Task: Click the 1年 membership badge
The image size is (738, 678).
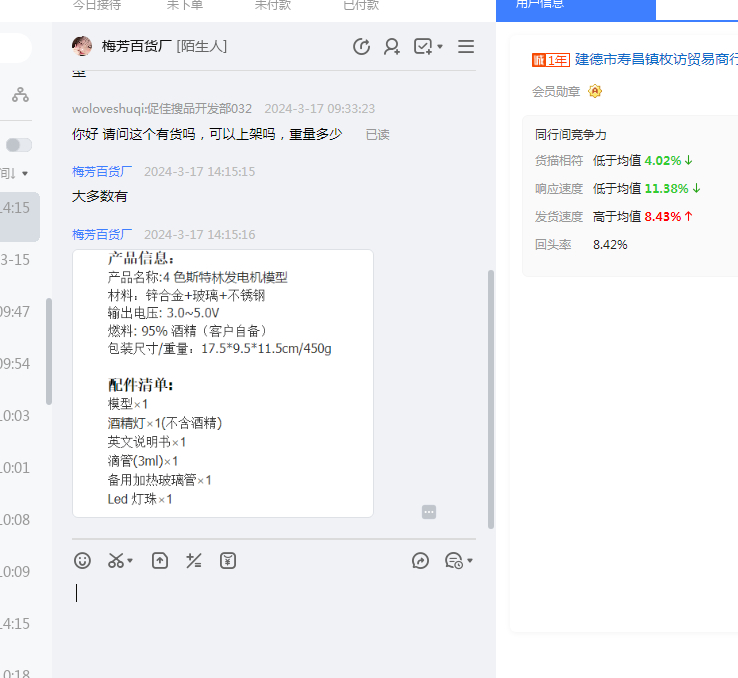Action: (x=551, y=60)
